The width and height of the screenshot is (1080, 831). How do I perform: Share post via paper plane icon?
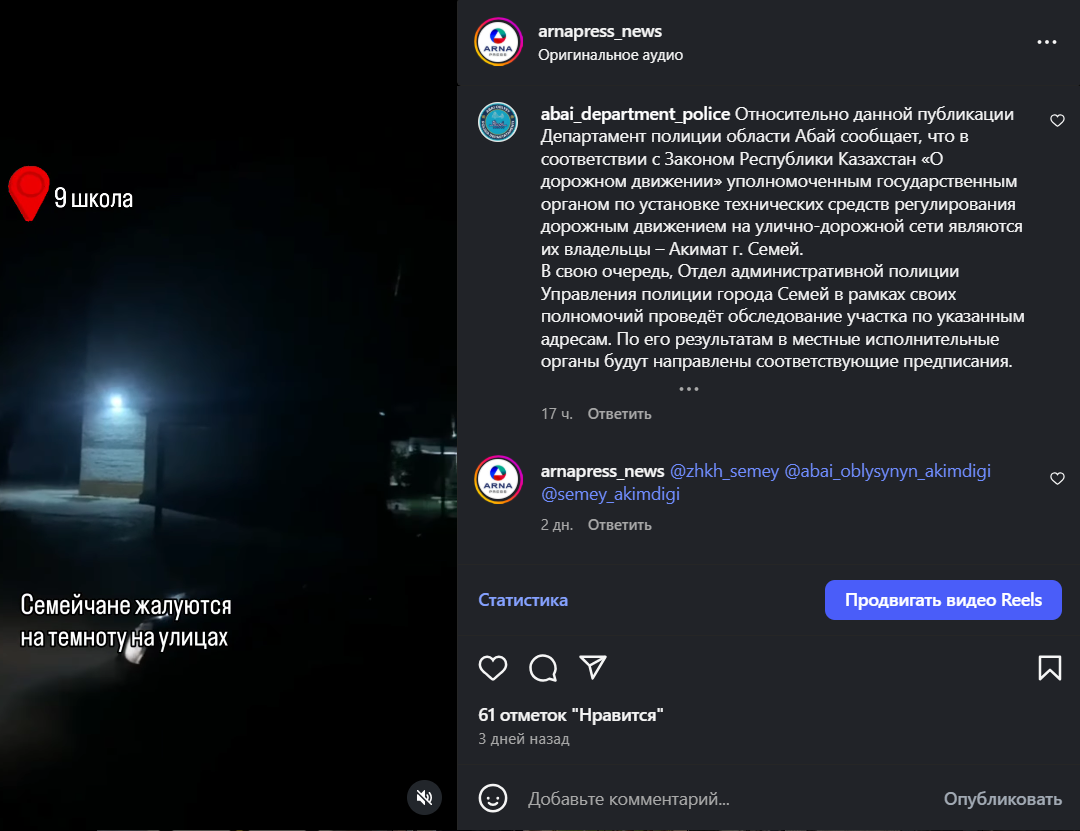point(593,668)
